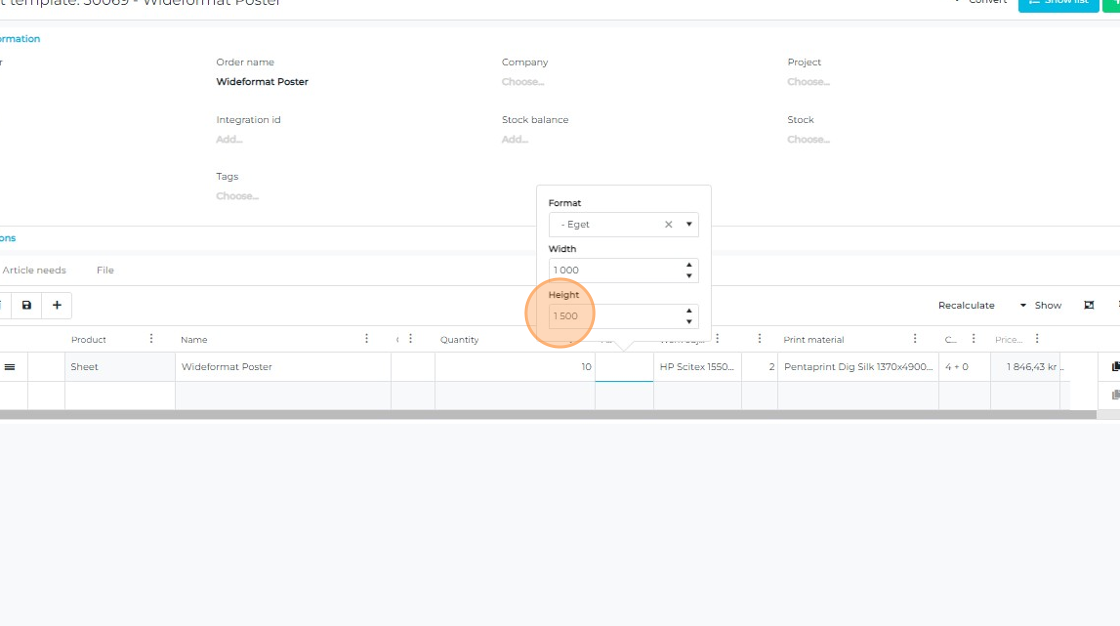Viewport: 1120px width, 626px height.
Task: Click the Height input field
Action: [x=612, y=316]
